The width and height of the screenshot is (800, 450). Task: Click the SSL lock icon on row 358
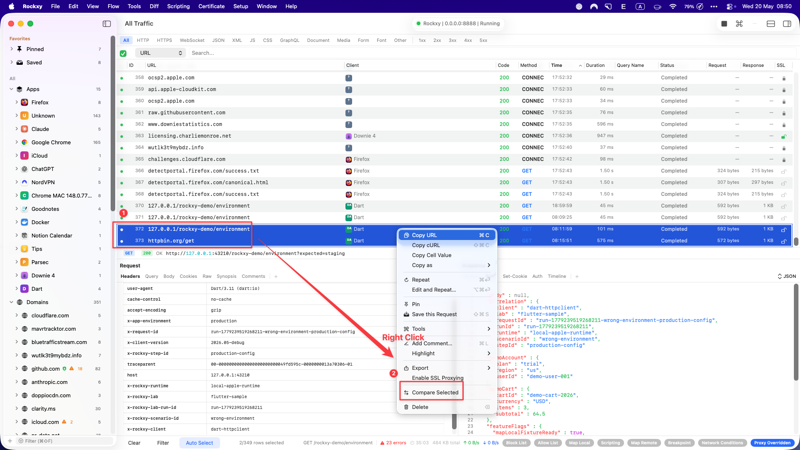tap(784, 78)
